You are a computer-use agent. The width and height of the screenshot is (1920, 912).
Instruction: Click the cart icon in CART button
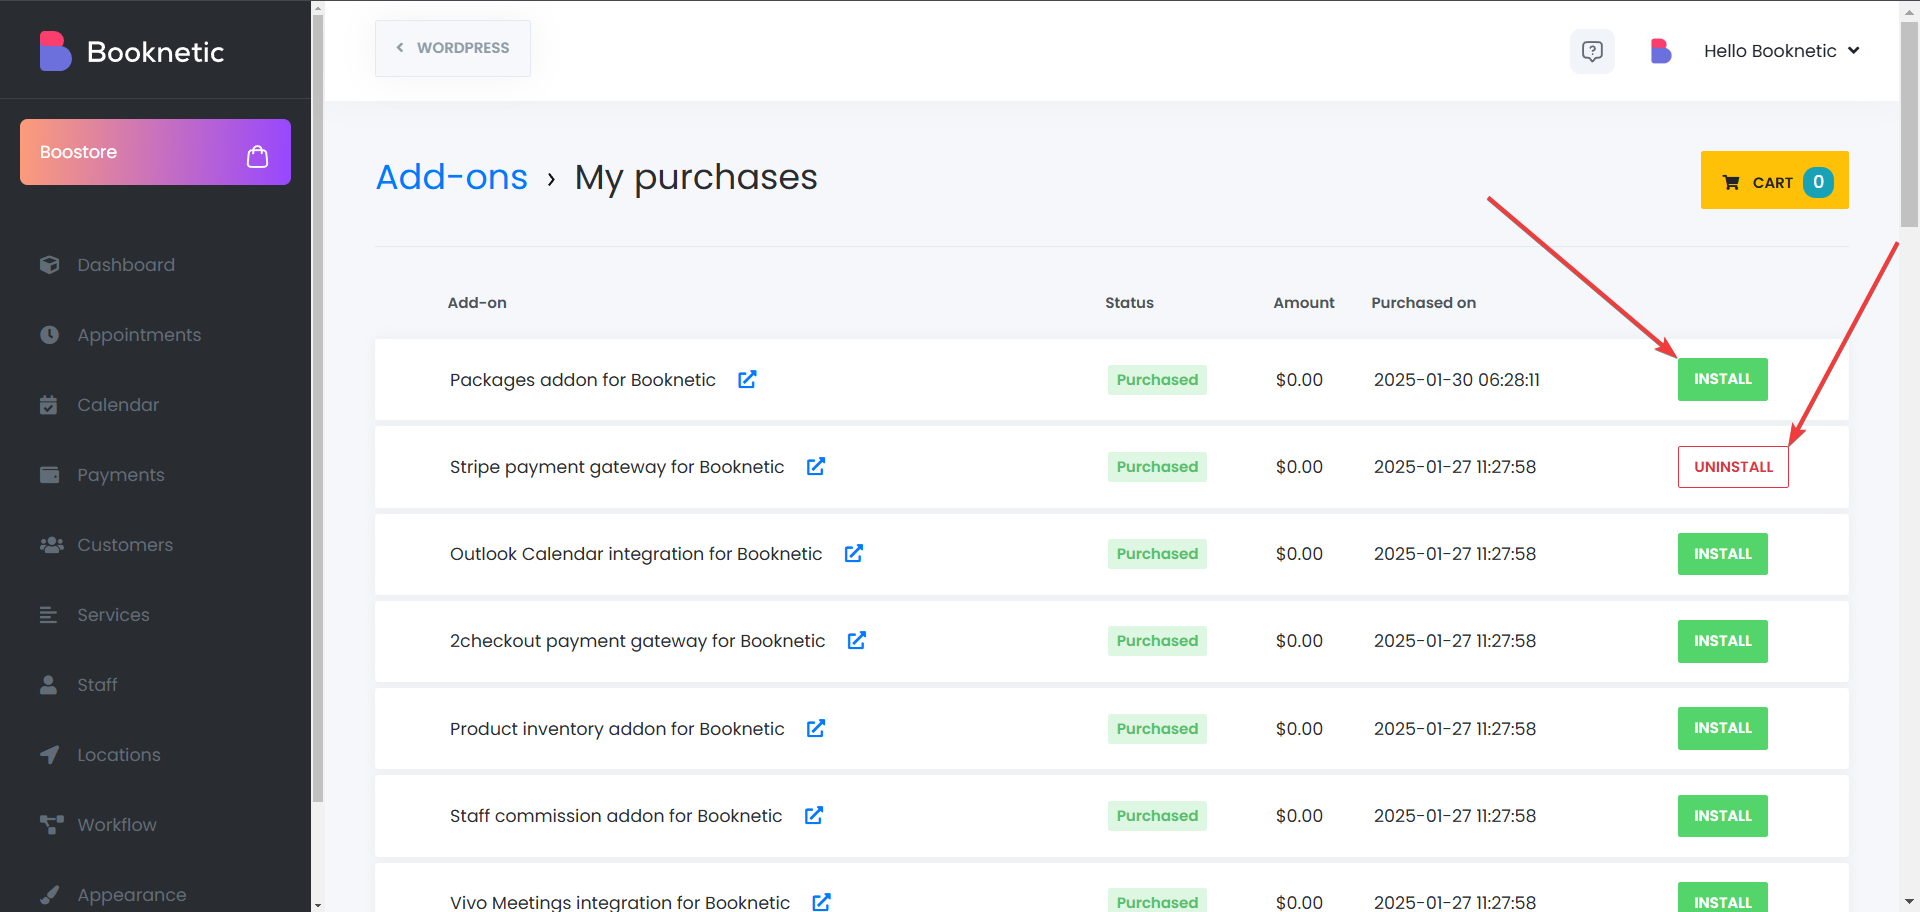point(1731,182)
